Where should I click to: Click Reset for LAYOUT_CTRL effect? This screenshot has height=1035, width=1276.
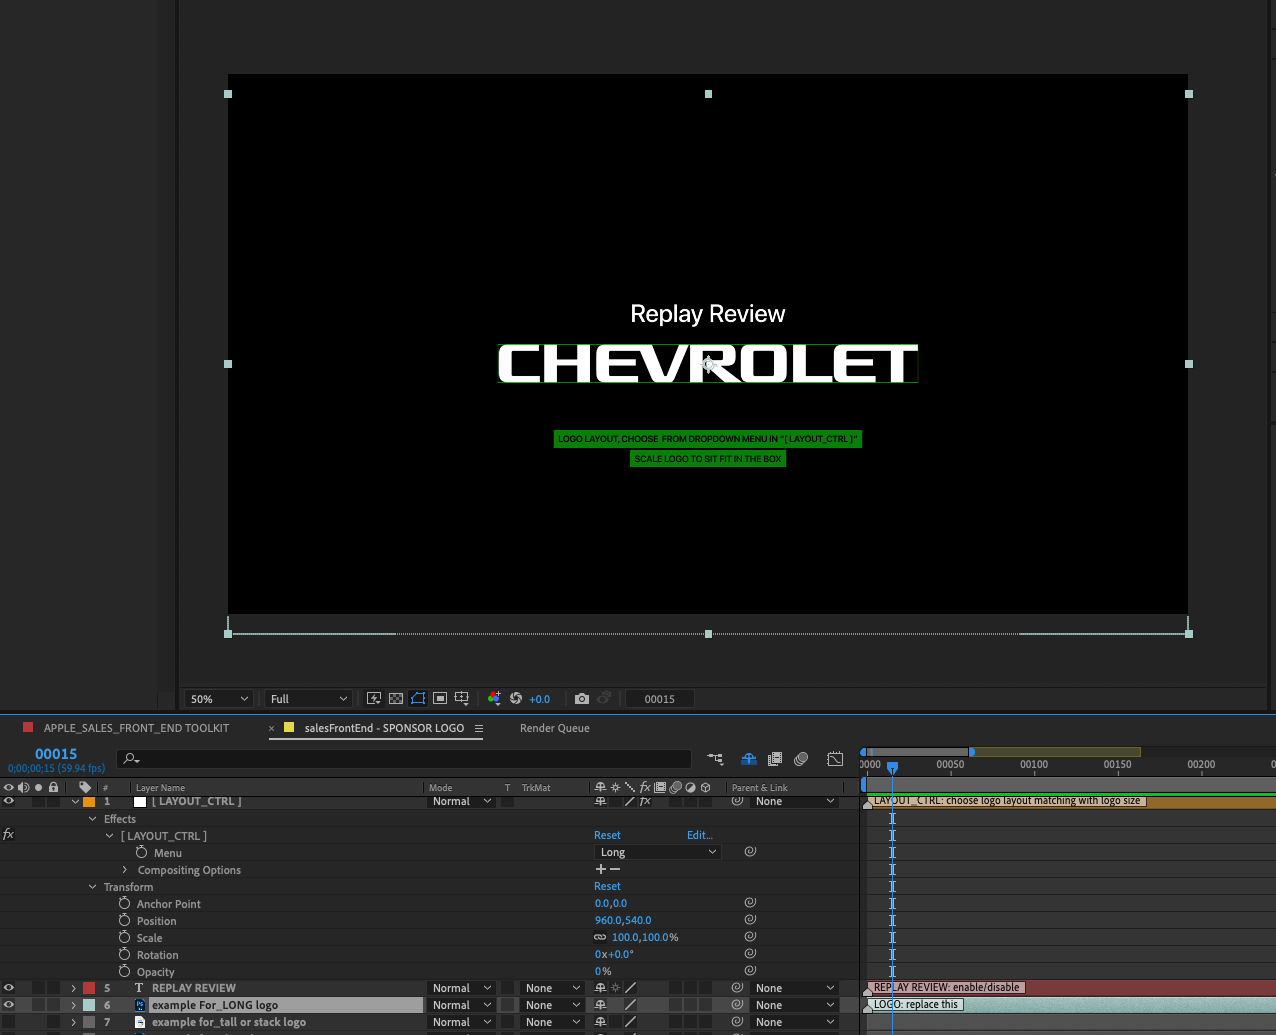click(x=607, y=835)
